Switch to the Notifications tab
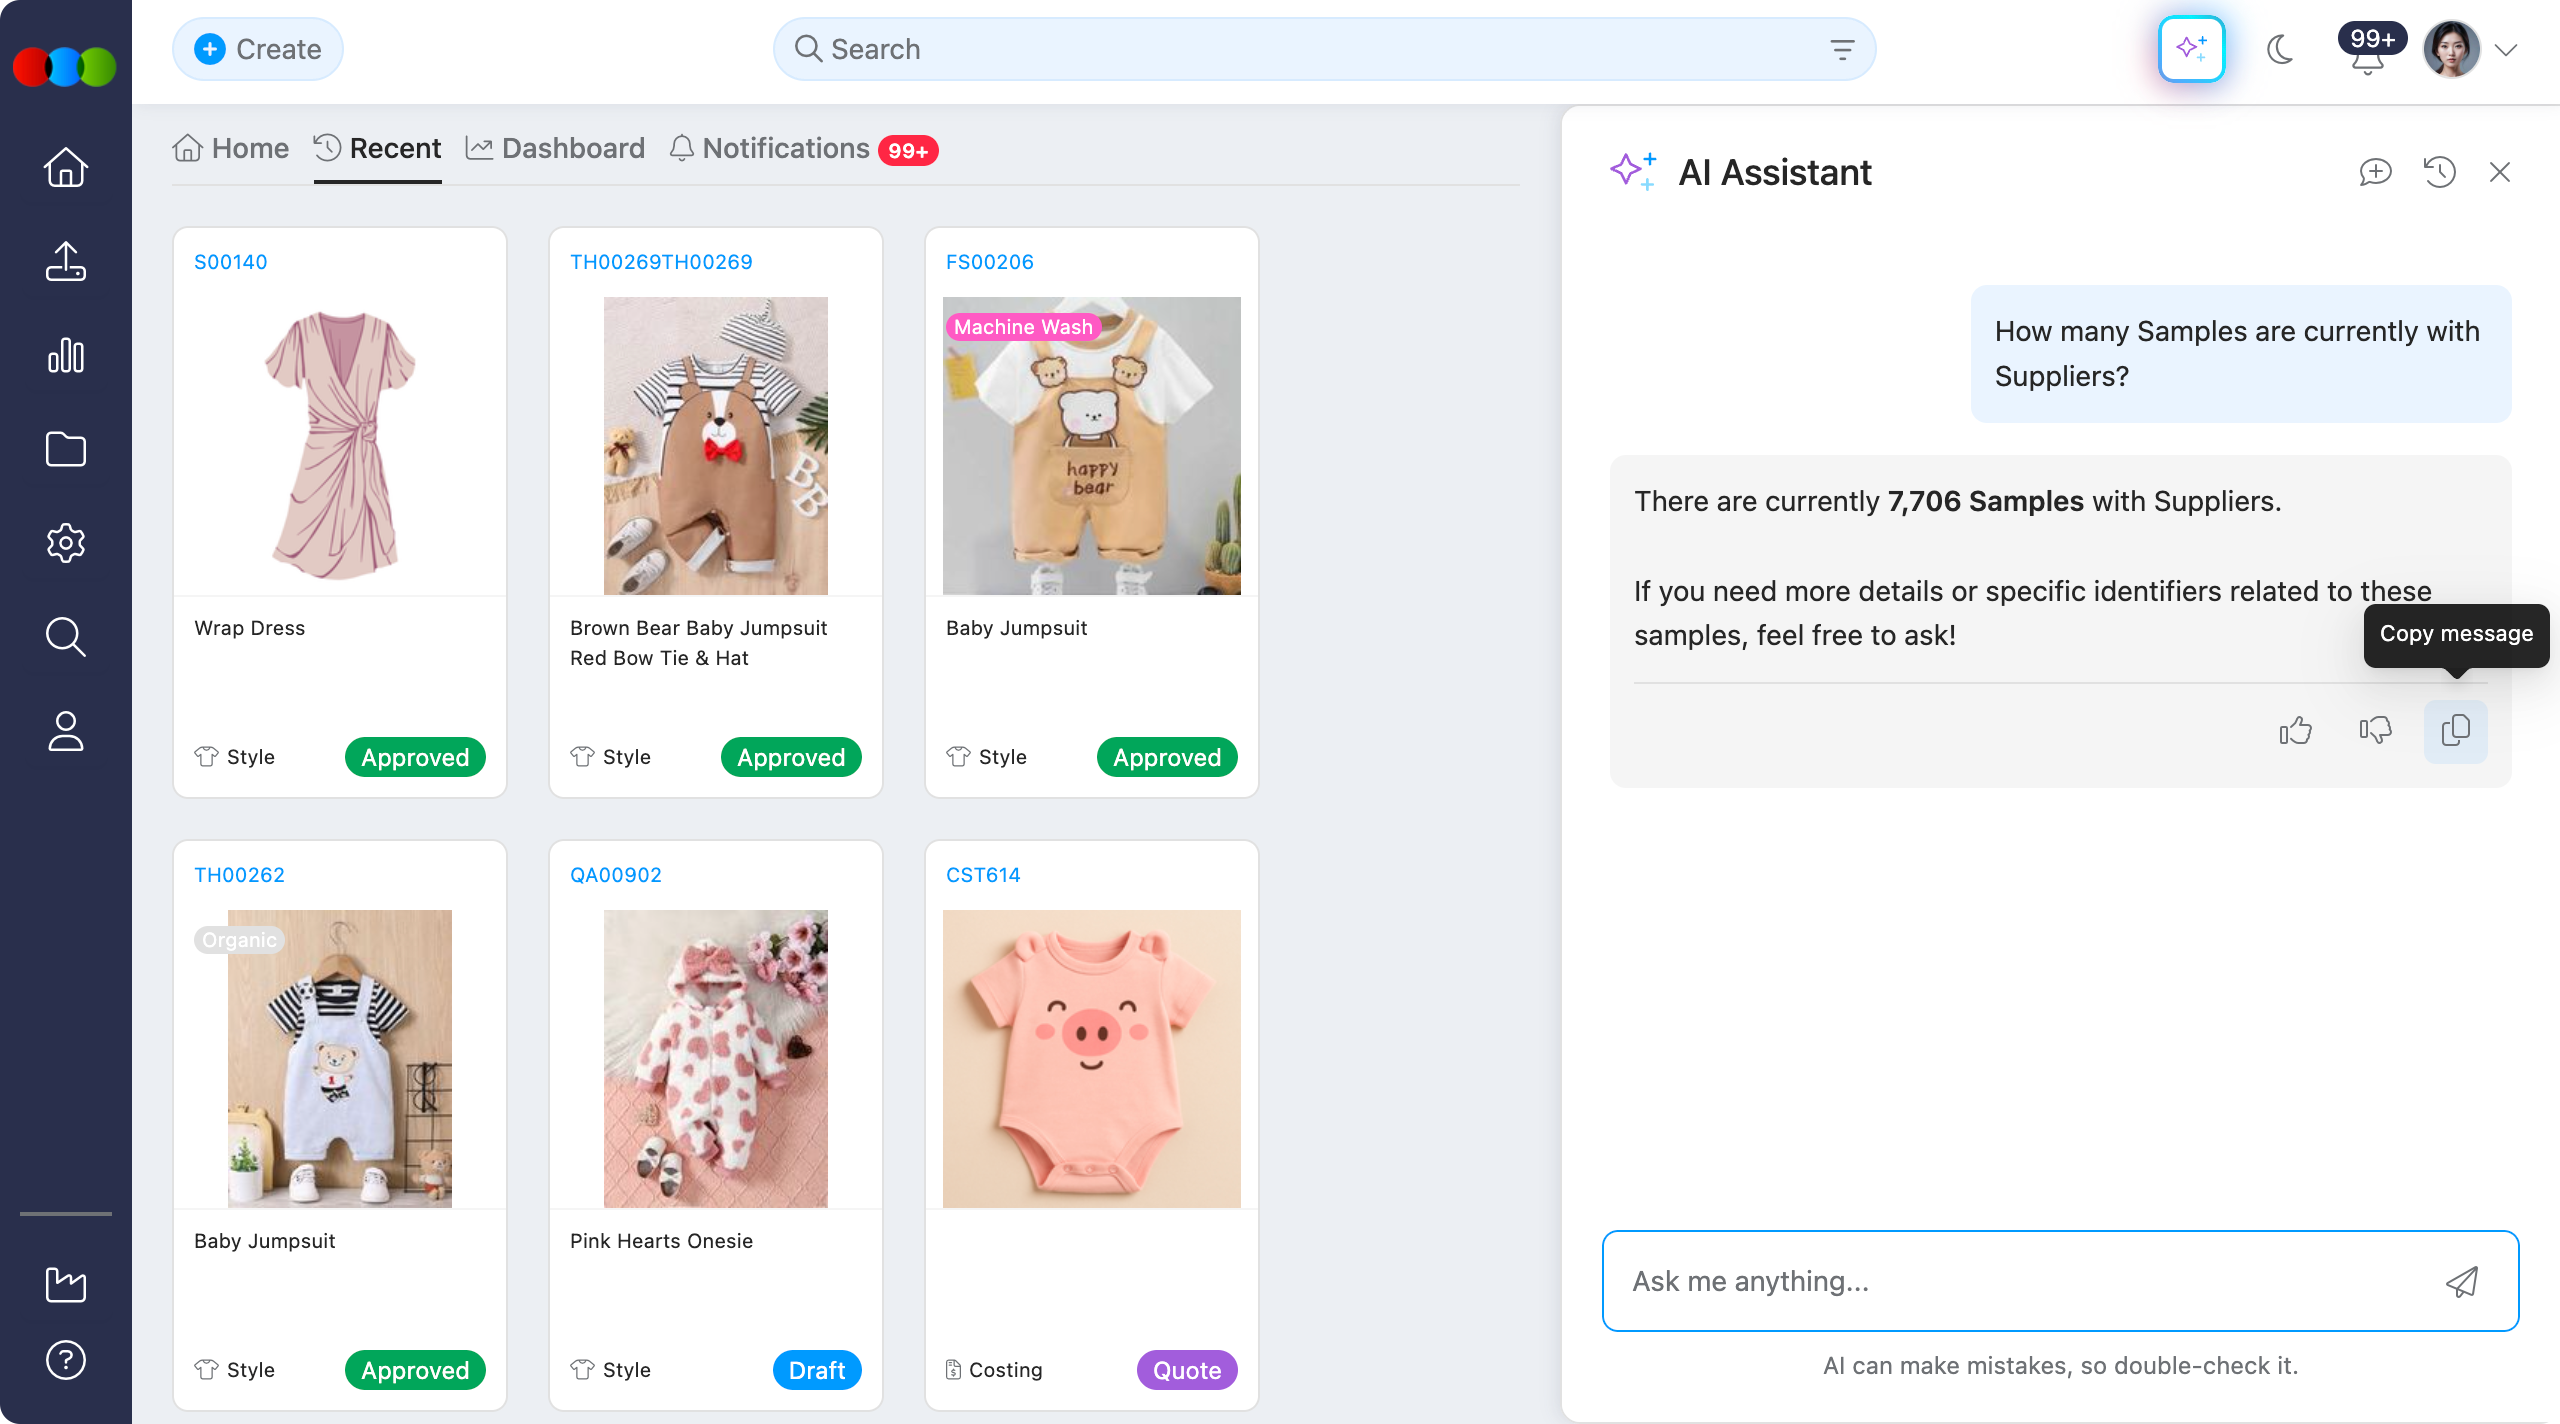The height and width of the screenshot is (1424, 2560). [786, 149]
